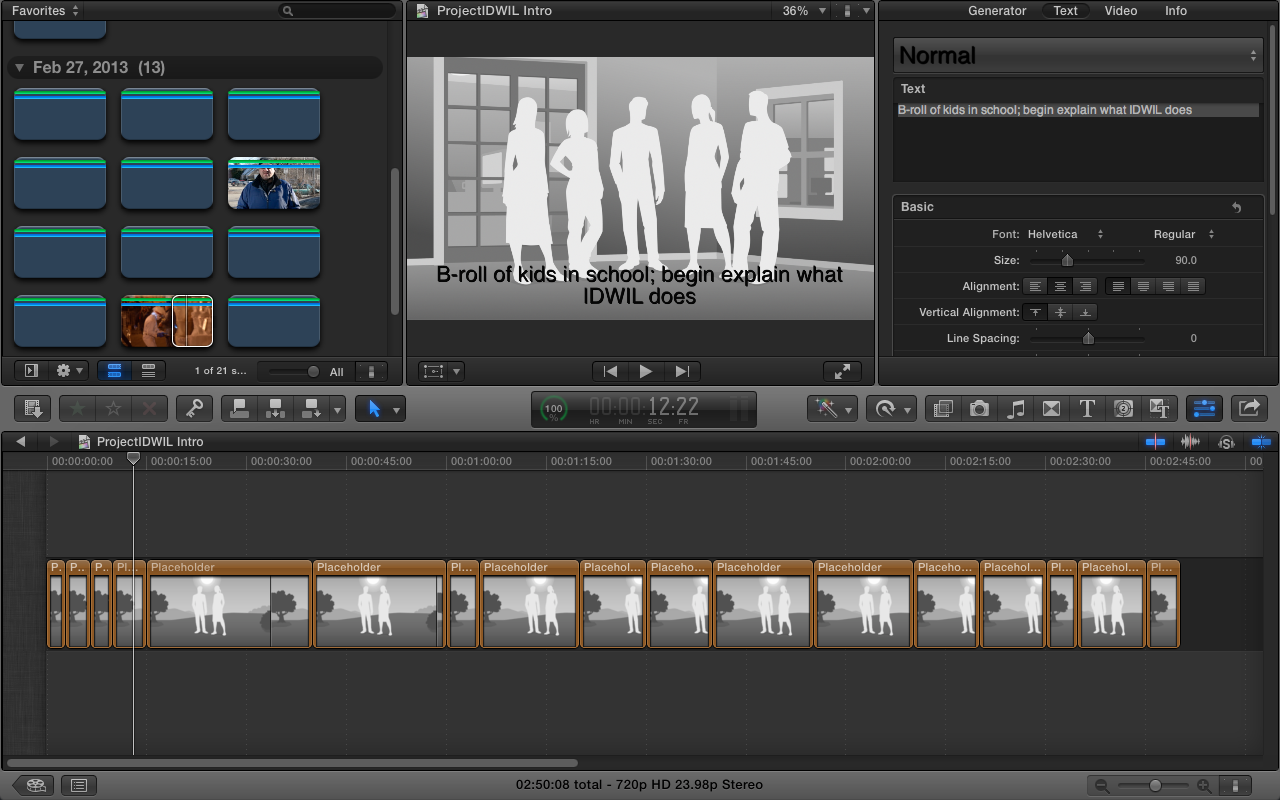Open browser gear action menu
Image resolution: width=1280 pixels, height=800 pixels.
tap(70, 371)
